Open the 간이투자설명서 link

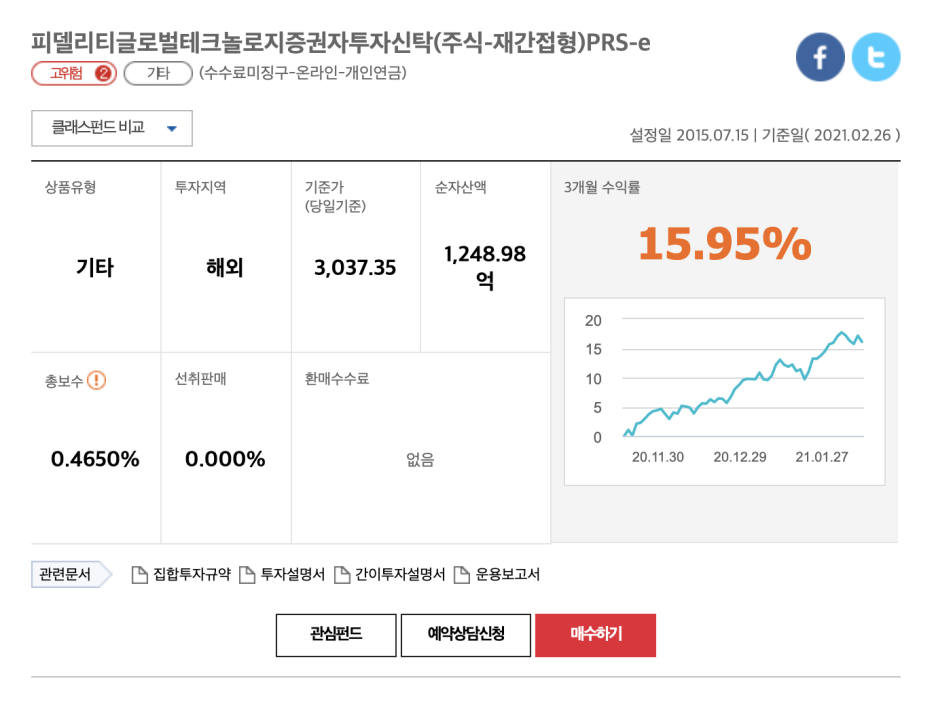[400, 574]
